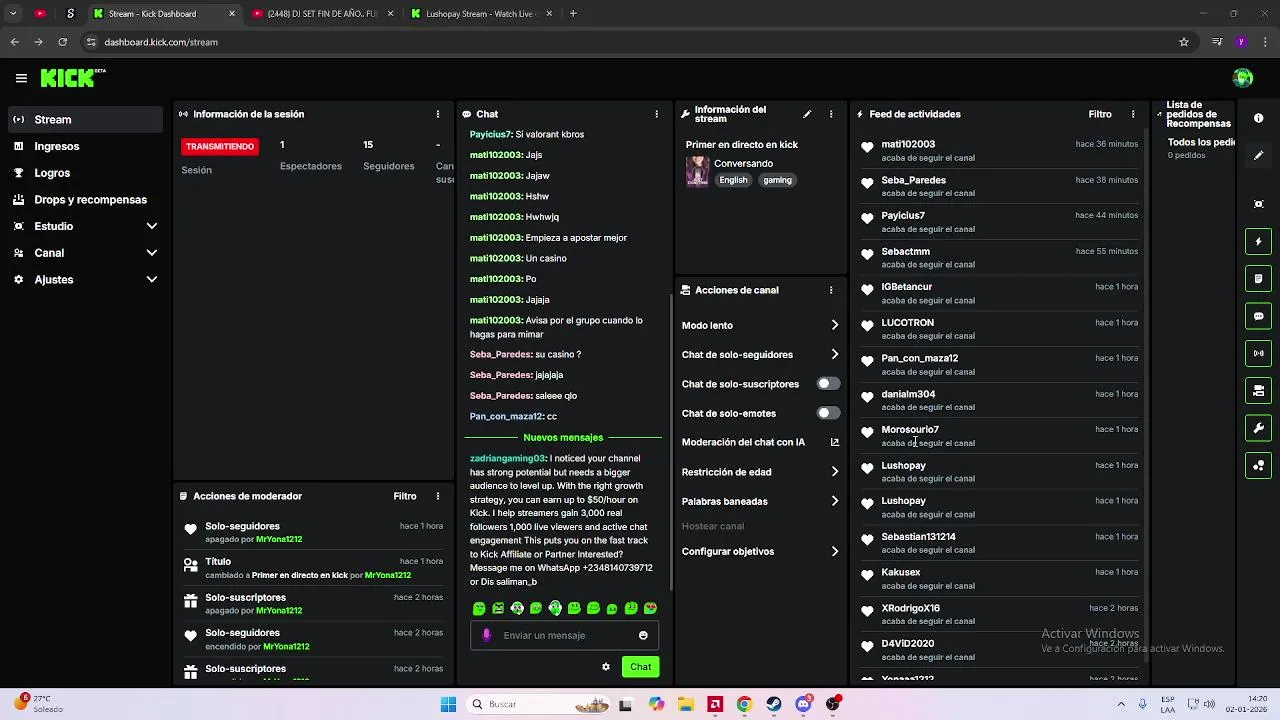Toggle the lightning bolt widget in right toolbar
This screenshot has width=1280, height=720.
(x=1259, y=241)
